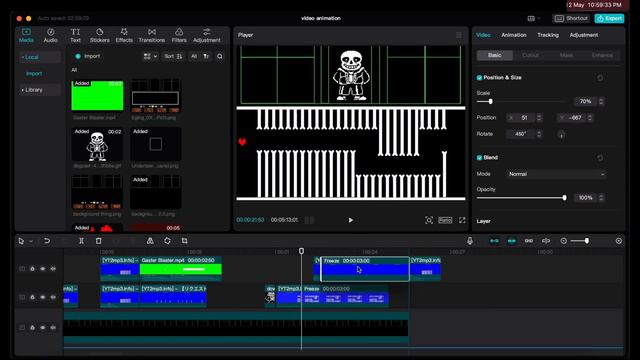This screenshot has height=360, width=640.
Task: Delete the selected clip
Action: click(x=98, y=241)
